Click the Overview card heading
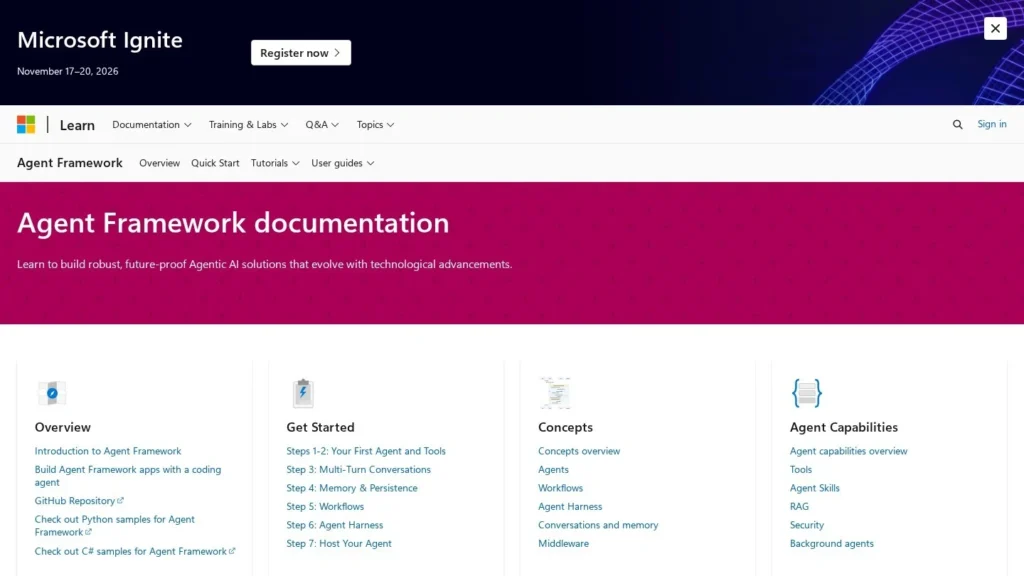 tap(63, 427)
